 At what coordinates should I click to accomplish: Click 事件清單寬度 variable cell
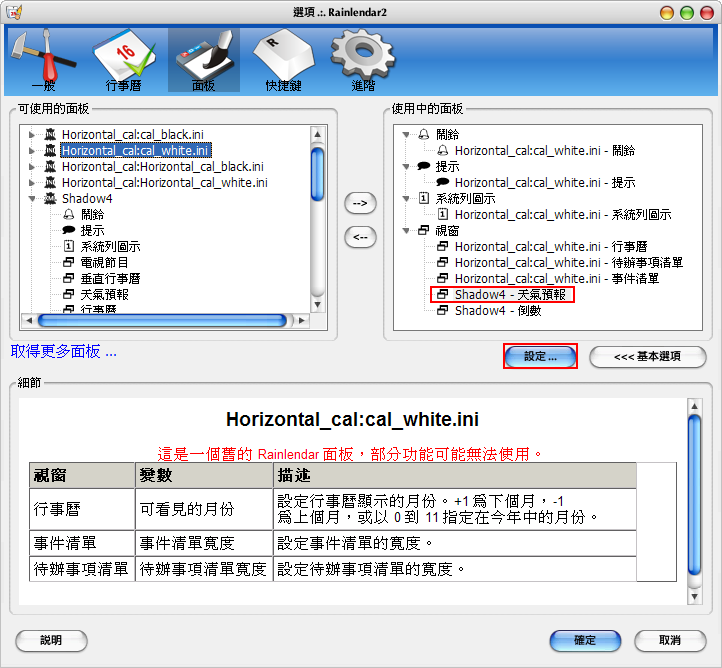[x=204, y=543]
